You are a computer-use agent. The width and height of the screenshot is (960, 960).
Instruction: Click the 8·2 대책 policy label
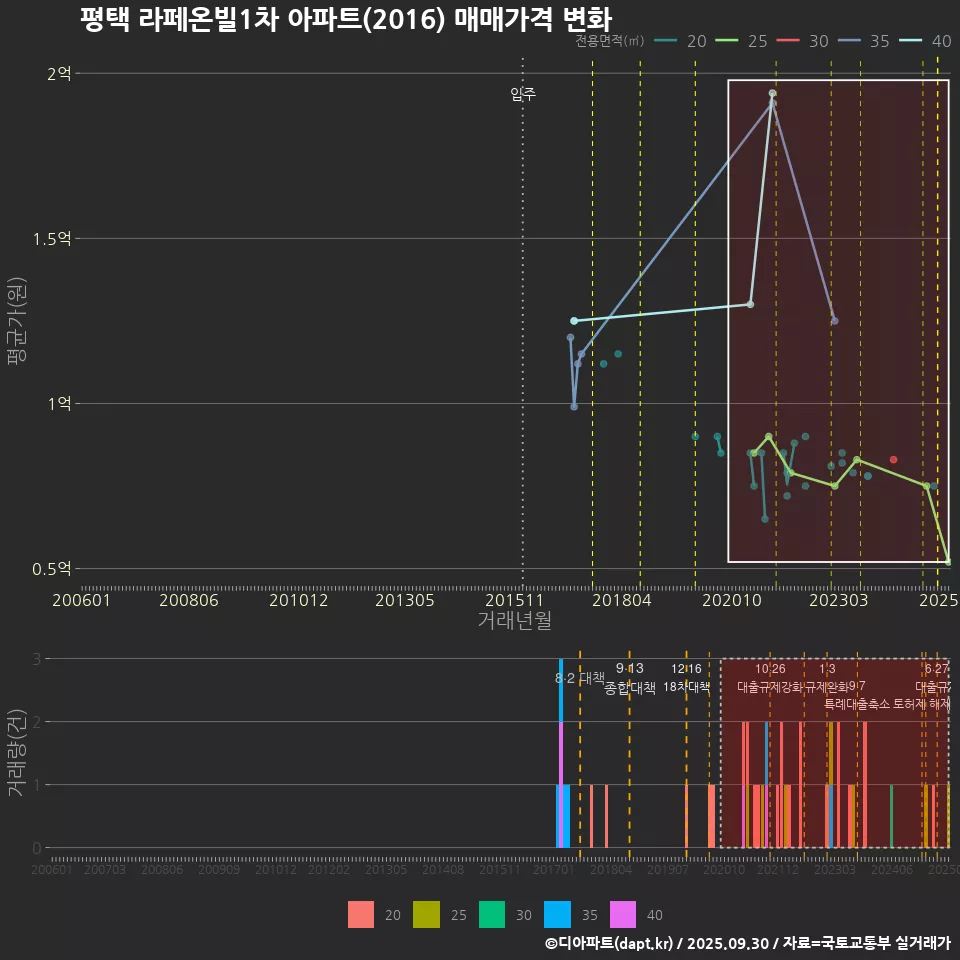[x=580, y=677]
